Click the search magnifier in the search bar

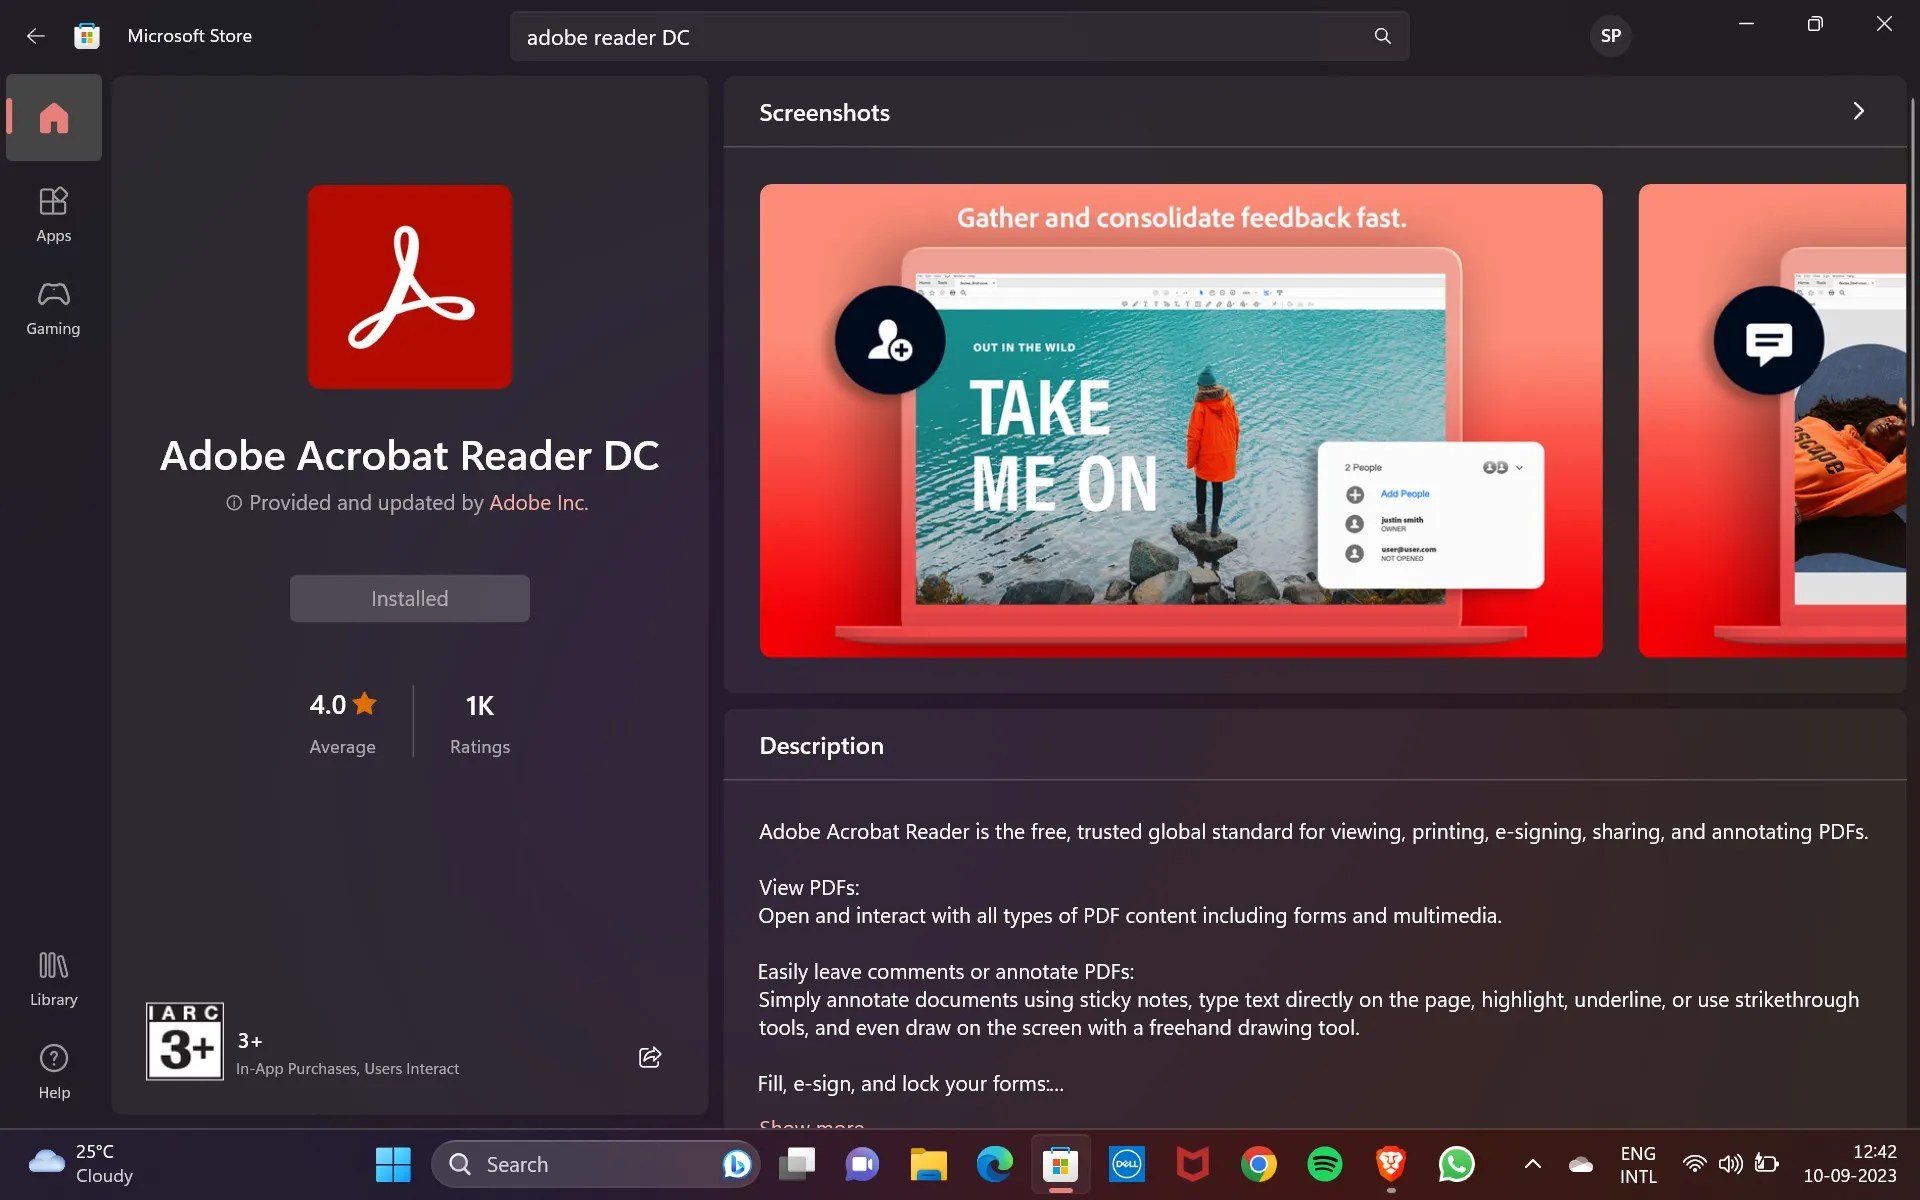click(x=1382, y=36)
